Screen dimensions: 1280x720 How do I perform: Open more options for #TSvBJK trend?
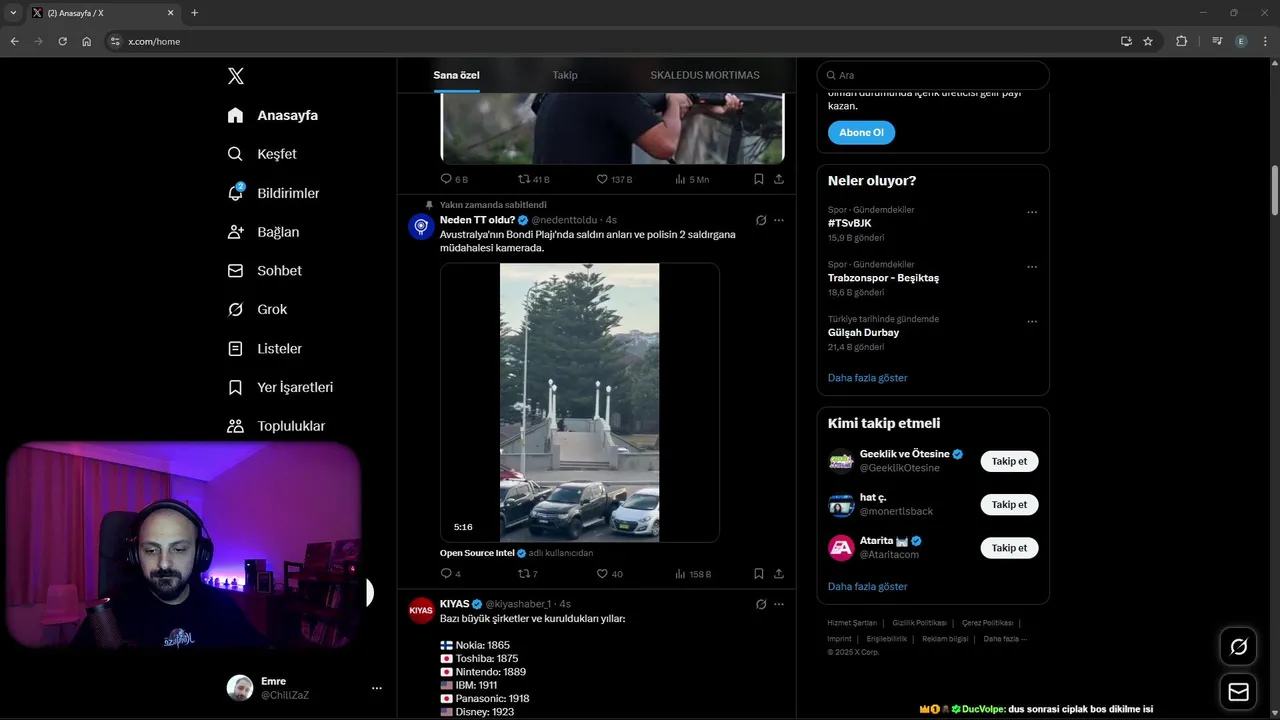pyautogui.click(x=1032, y=212)
